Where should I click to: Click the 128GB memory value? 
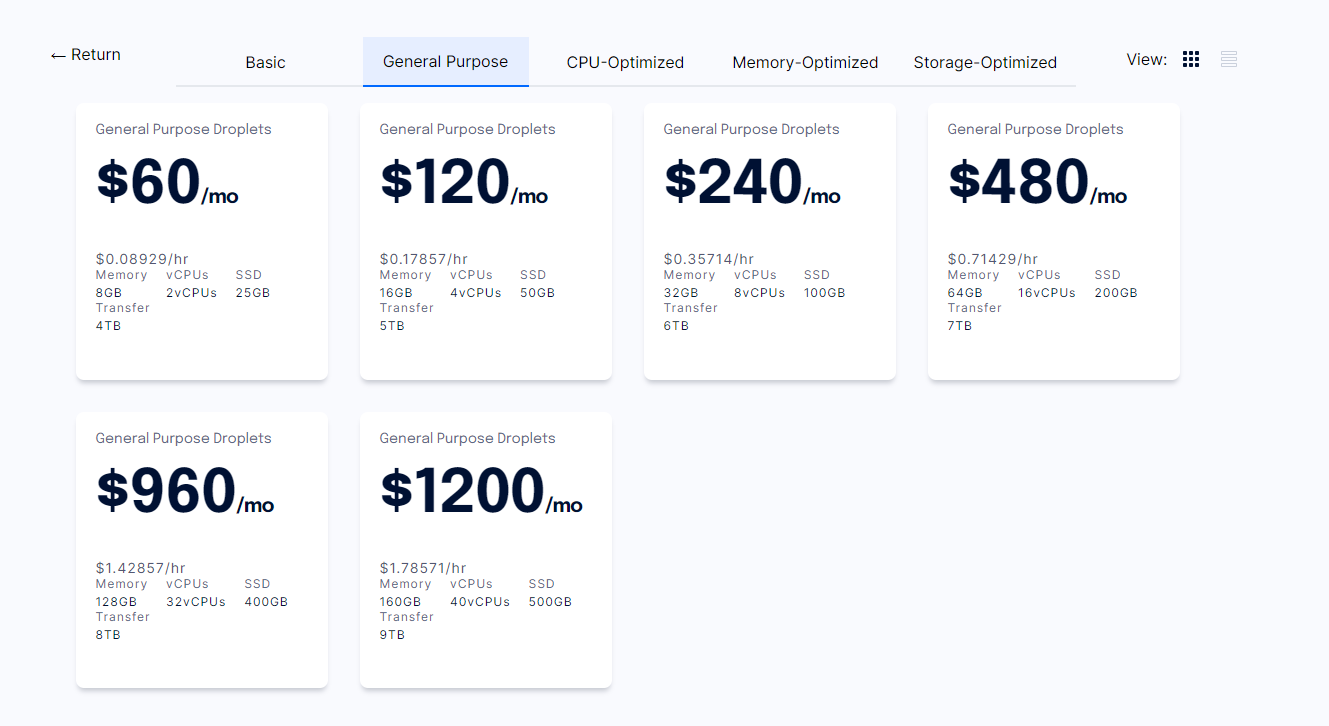pyautogui.click(x=116, y=602)
